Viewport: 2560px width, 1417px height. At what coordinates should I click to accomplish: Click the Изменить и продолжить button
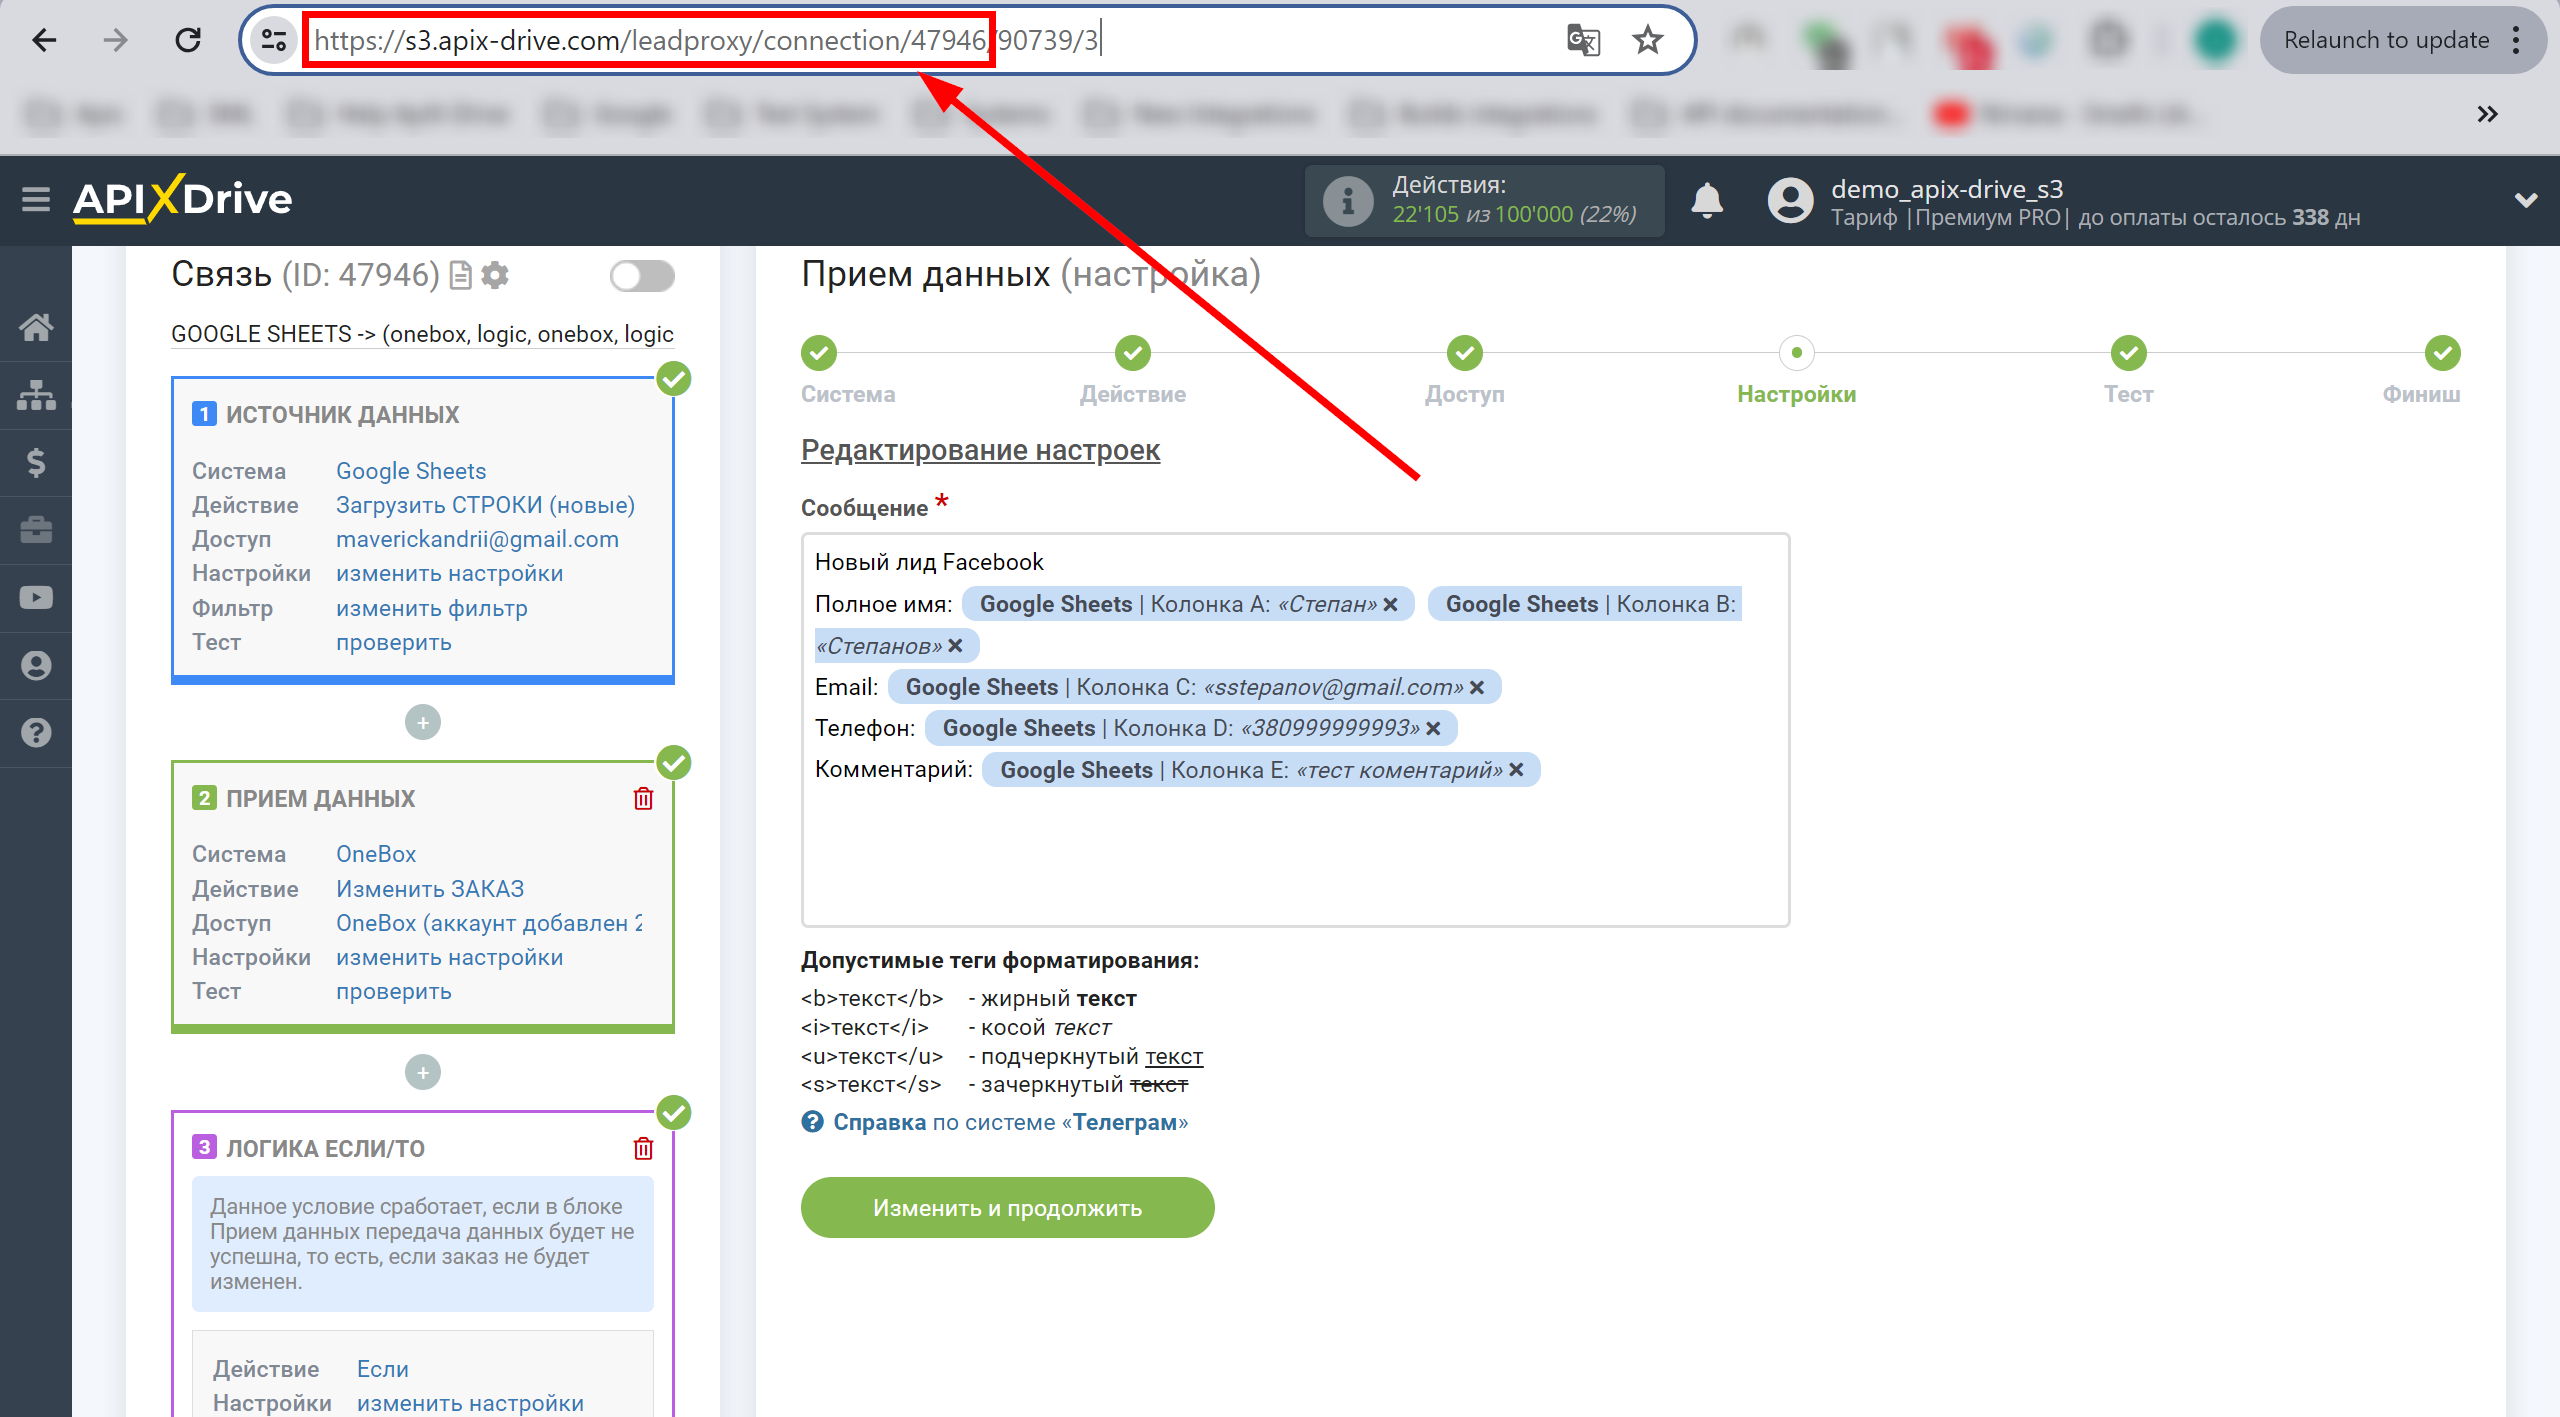click(x=1007, y=1206)
